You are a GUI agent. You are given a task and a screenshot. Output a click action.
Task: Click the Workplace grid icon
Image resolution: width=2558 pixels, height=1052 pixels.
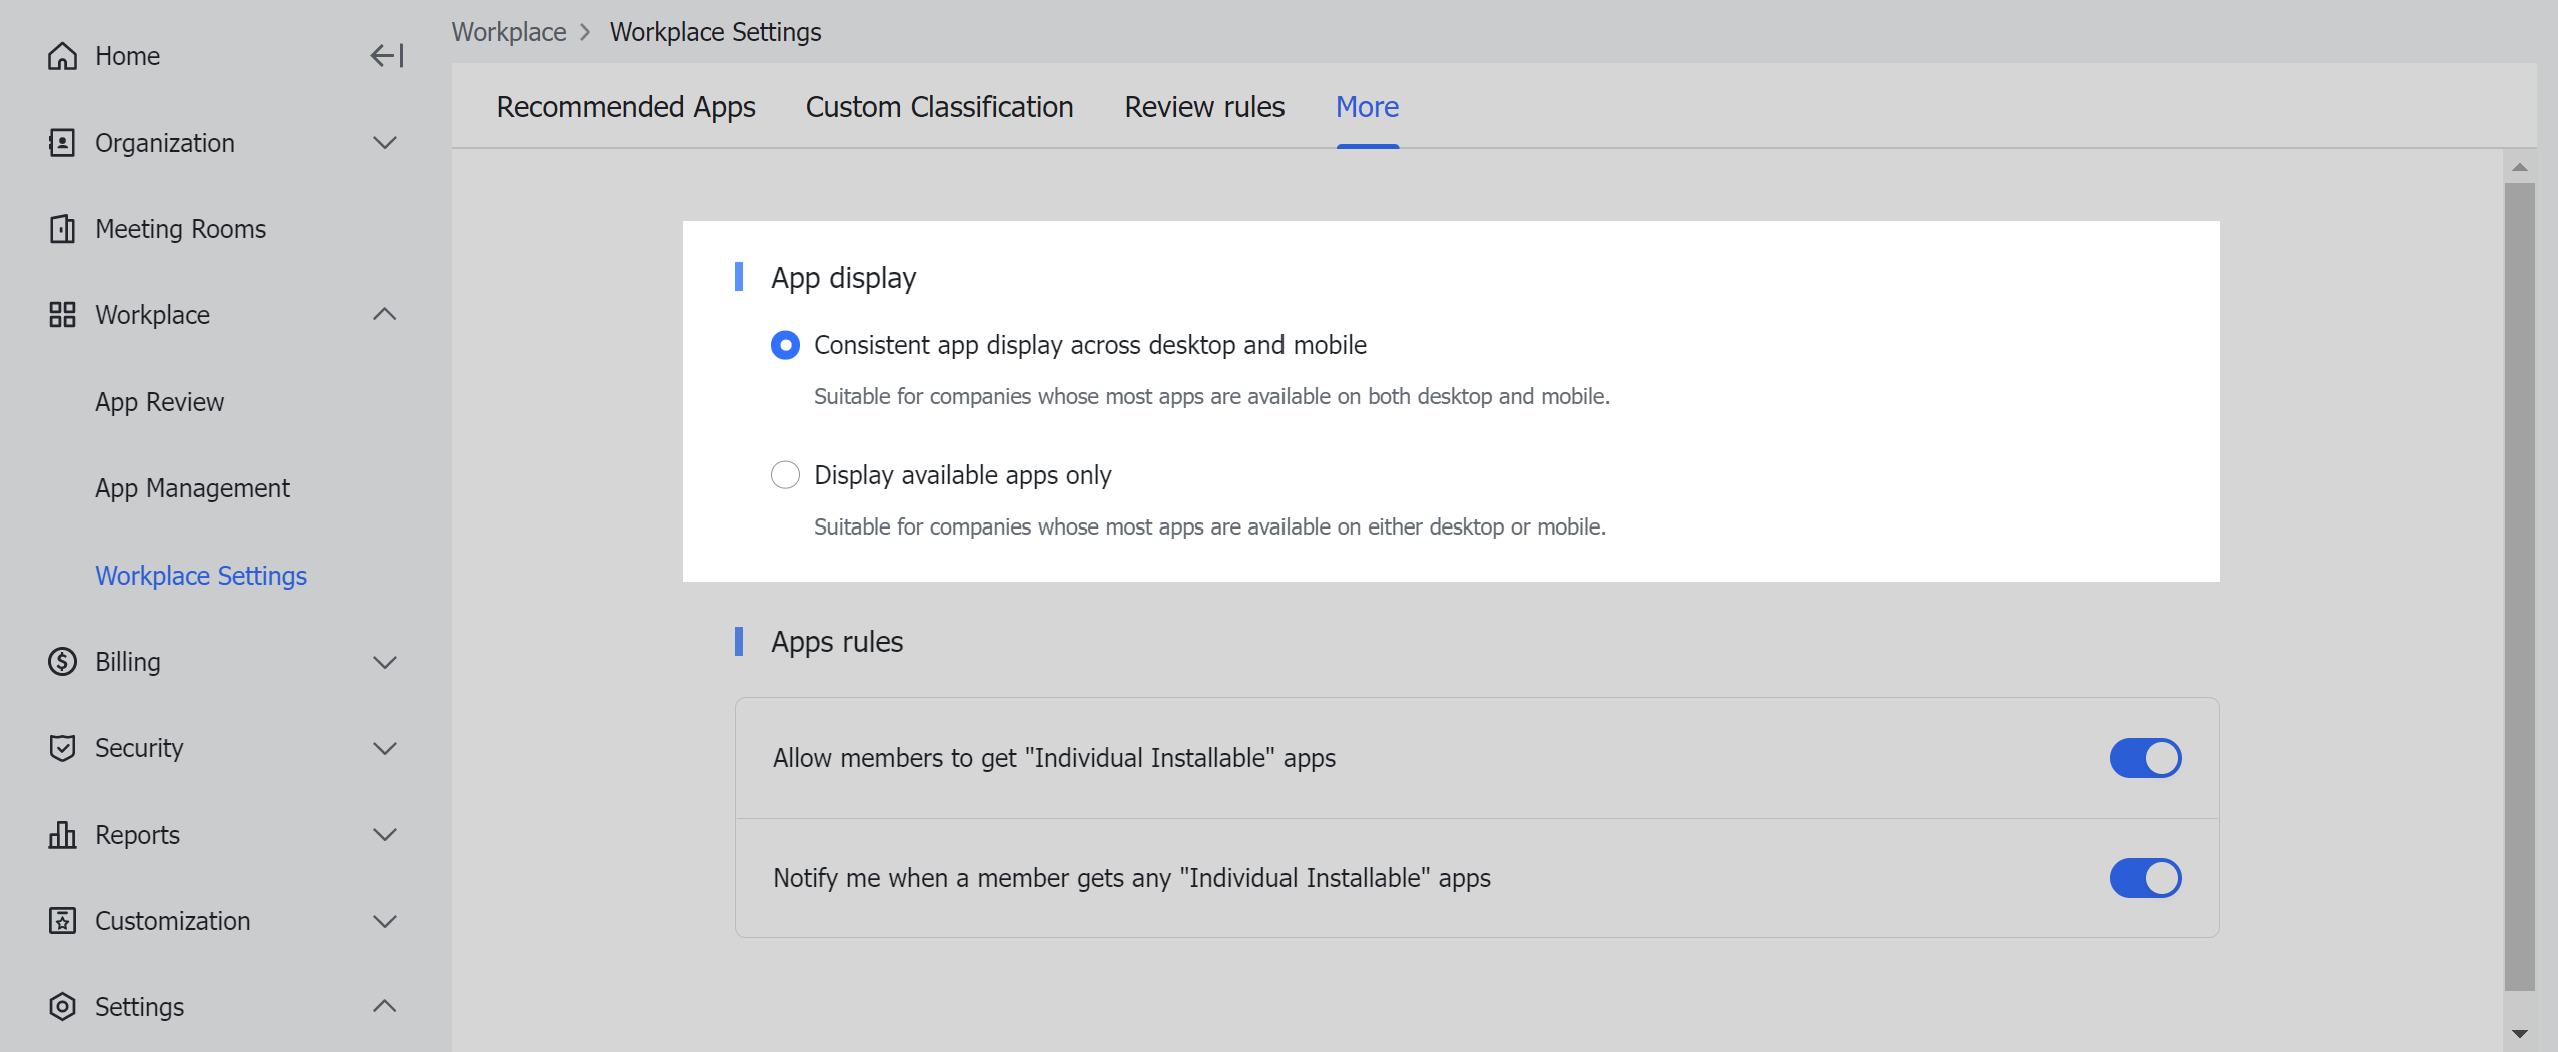pyautogui.click(x=62, y=315)
